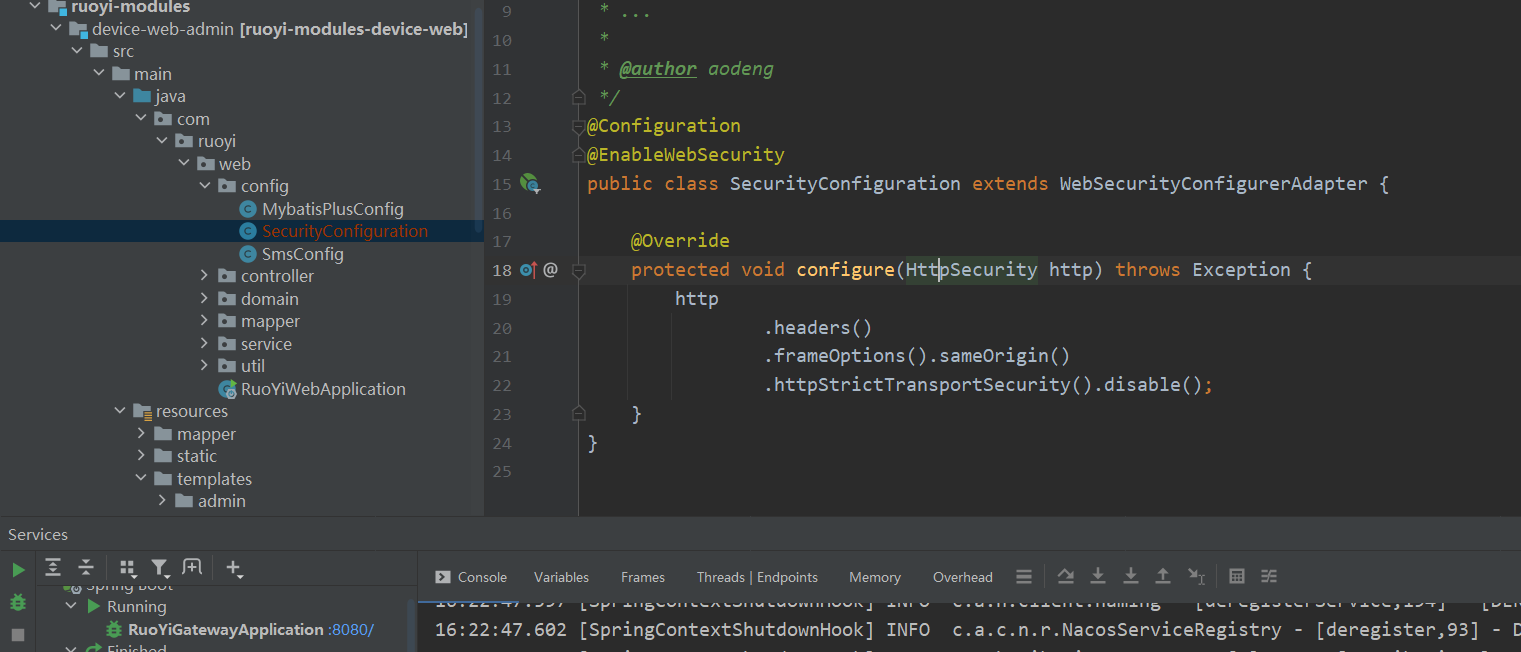Click the Step Over debugger icon
The height and width of the screenshot is (652, 1521).
1065,576
